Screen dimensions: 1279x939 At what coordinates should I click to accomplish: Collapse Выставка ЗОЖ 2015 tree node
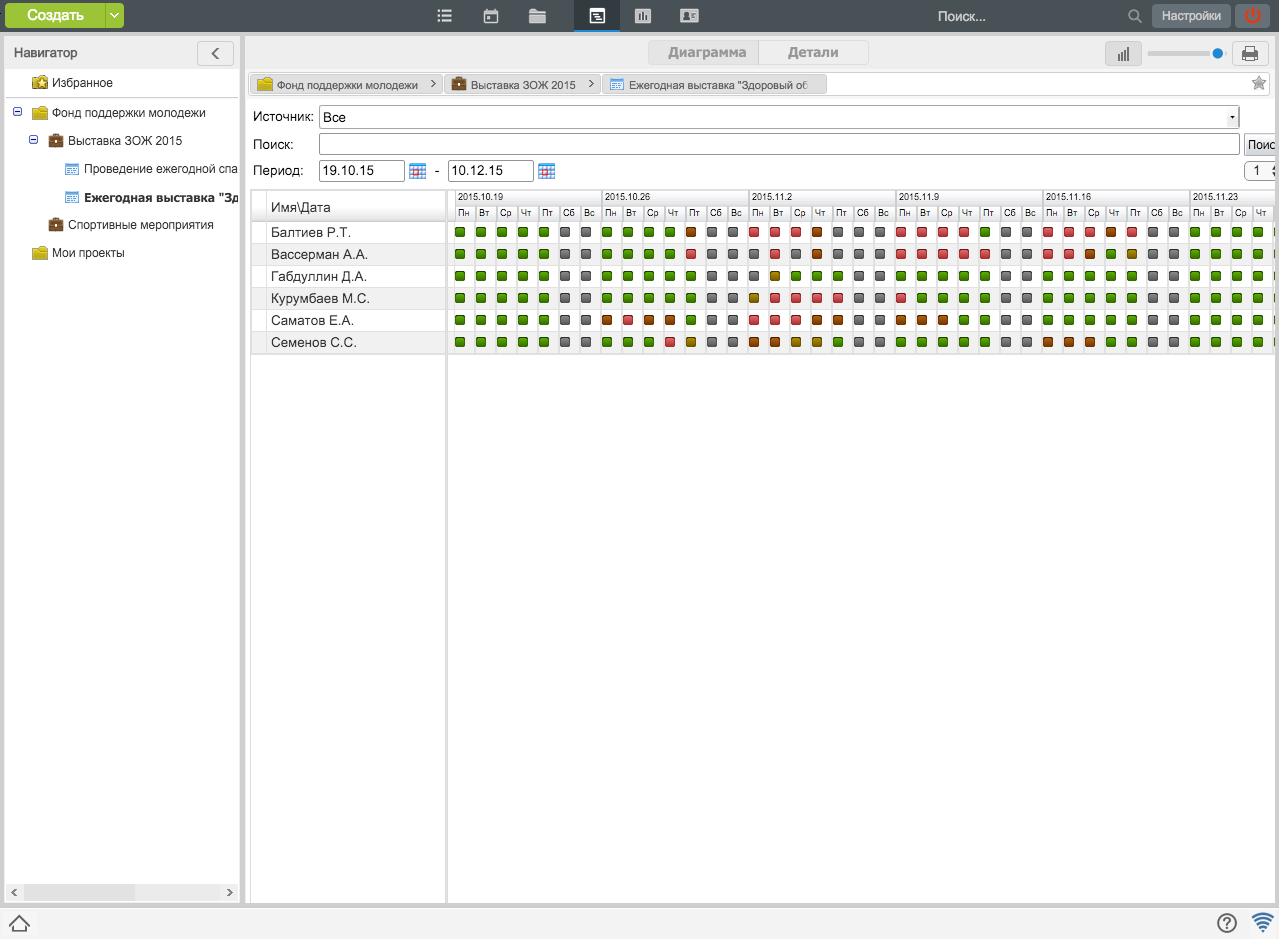[33, 140]
